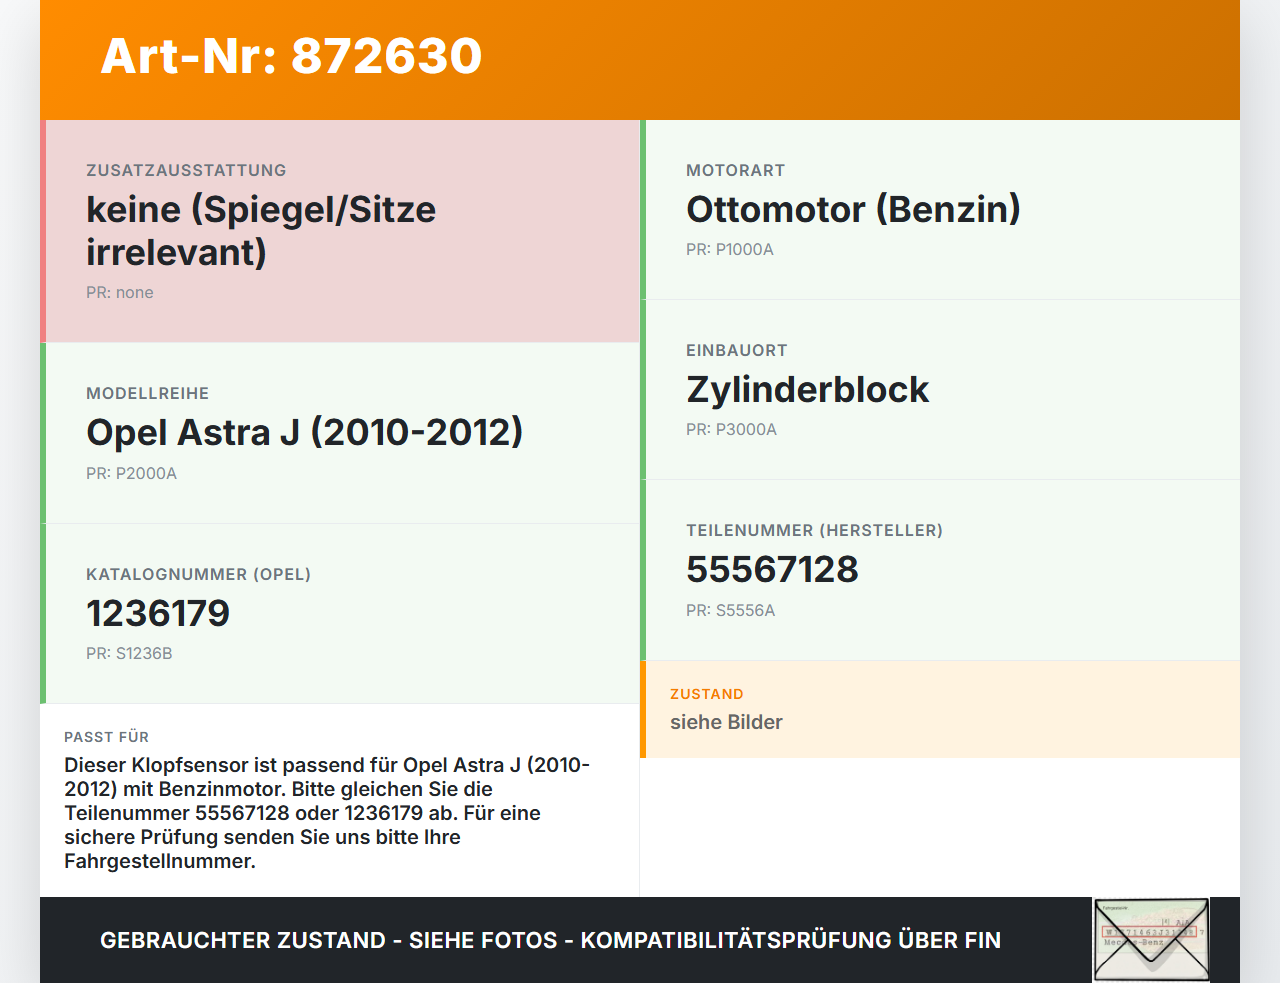Click the TEILENUMMER (HERSTELLER) caption
The height and width of the screenshot is (983, 1280).
(814, 530)
